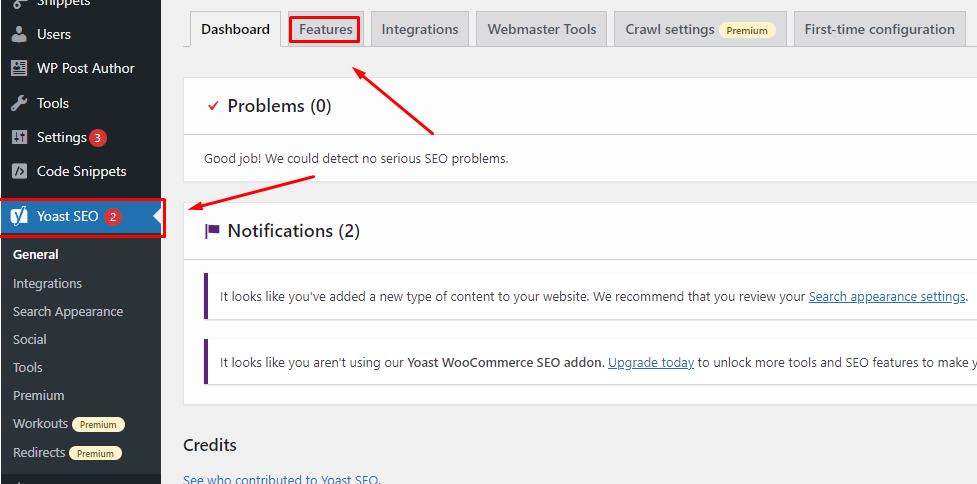Click the Users person icon
977x484 pixels.
(x=19, y=34)
